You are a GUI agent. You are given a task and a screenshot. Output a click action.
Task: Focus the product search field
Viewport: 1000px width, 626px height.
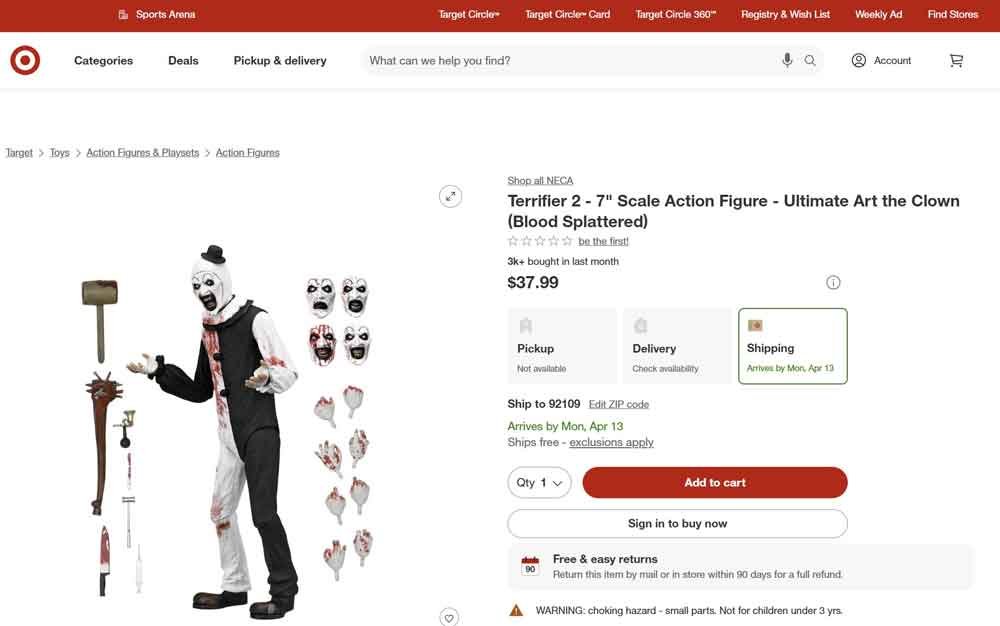point(570,61)
